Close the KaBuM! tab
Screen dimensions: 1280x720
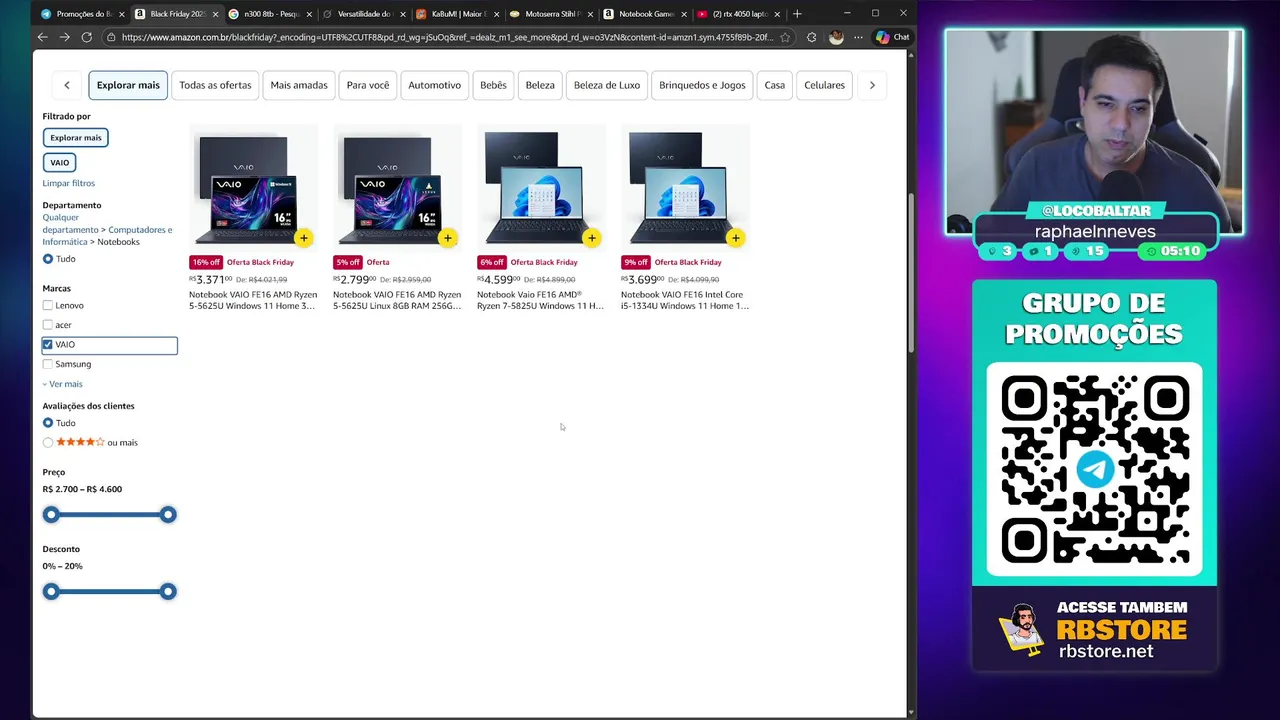pyautogui.click(x=497, y=14)
